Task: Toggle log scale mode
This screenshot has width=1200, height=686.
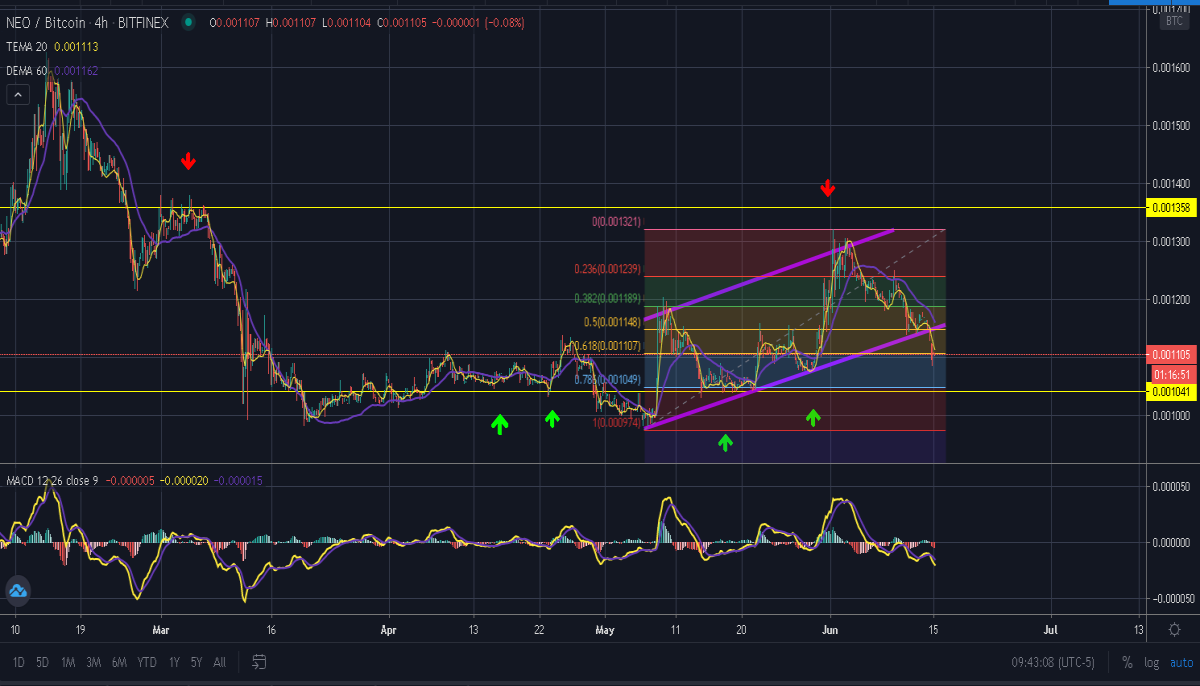Action: tap(1152, 662)
